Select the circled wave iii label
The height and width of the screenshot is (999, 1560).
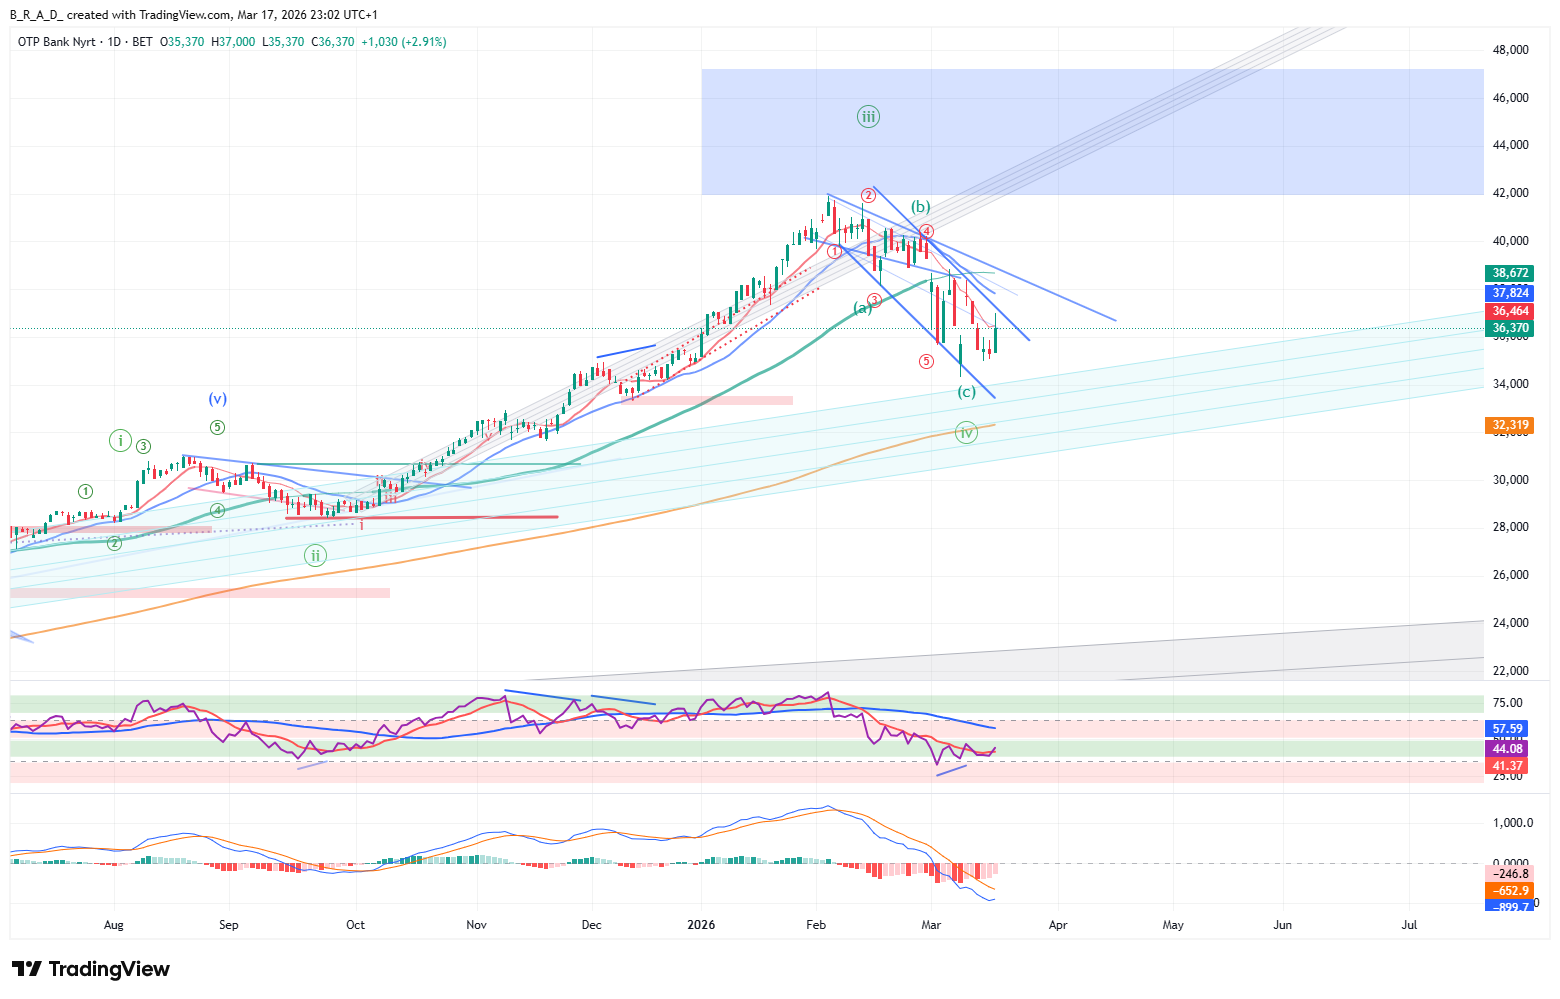click(x=868, y=117)
